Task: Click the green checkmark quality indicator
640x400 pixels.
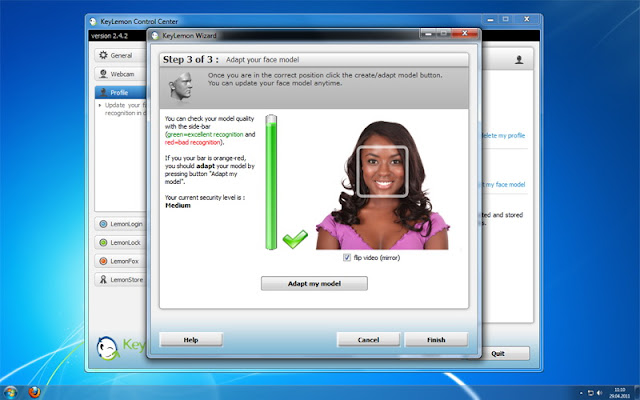Action: (x=295, y=239)
